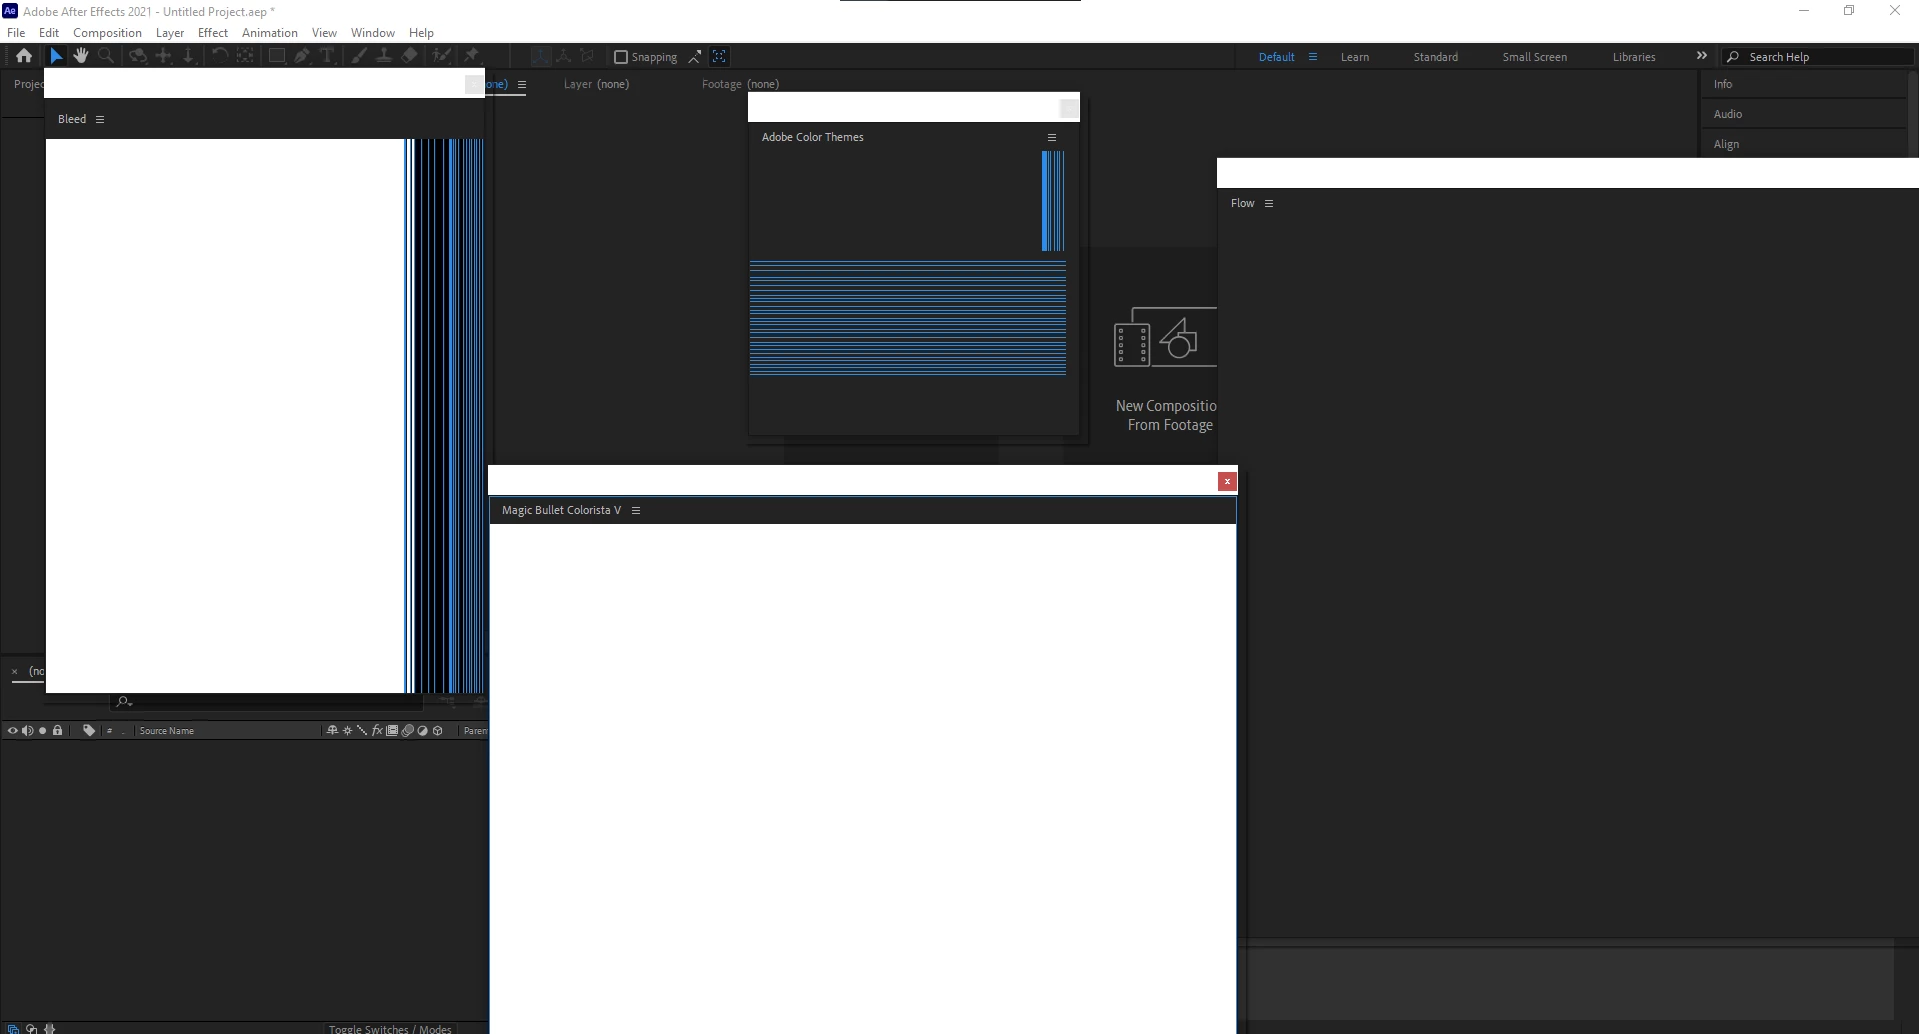Open the Flow panel menu
Image resolution: width=1919 pixels, height=1034 pixels.
(x=1269, y=203)
